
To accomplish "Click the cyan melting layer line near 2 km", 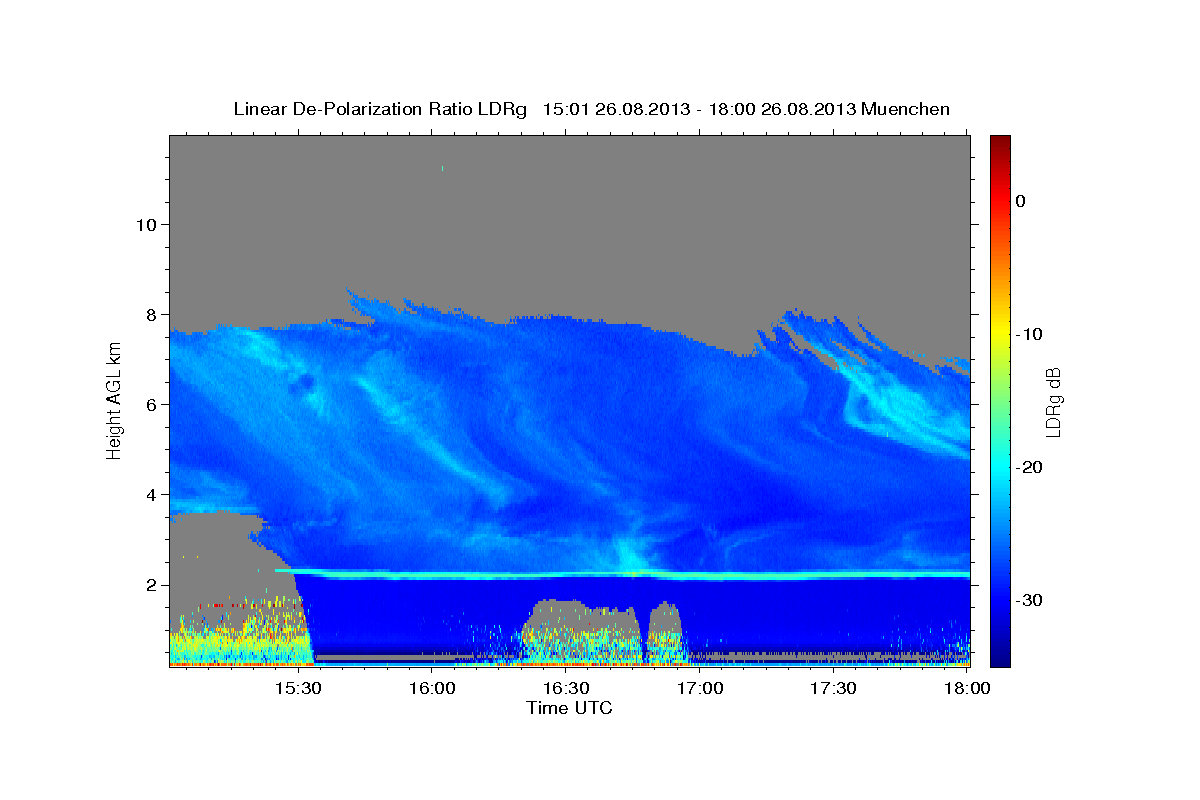I will (622, 574).
